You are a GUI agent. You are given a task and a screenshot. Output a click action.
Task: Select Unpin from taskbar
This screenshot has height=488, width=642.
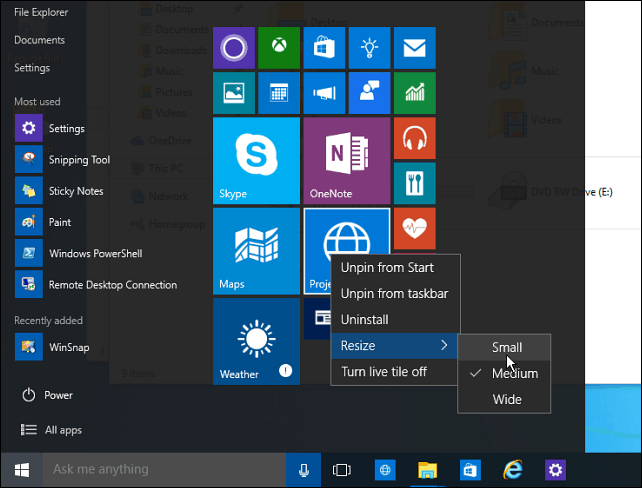[x=395, y=294]
